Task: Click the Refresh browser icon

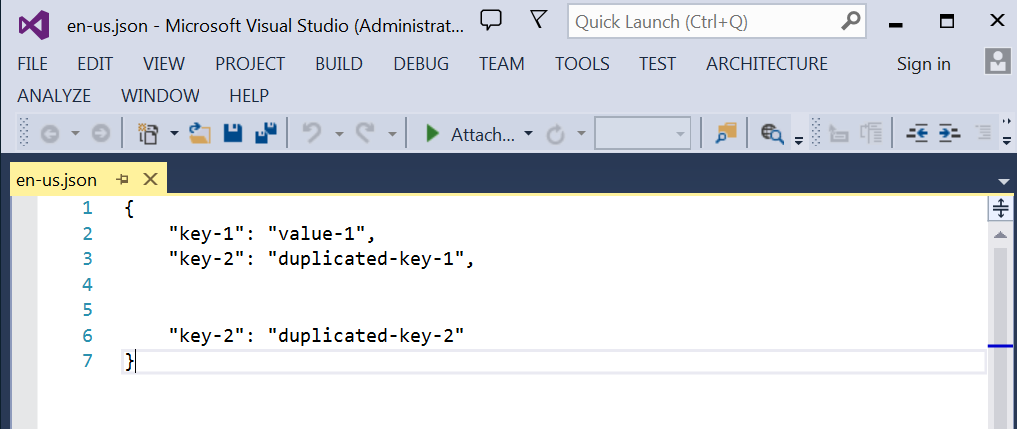Action: point(556,134)
